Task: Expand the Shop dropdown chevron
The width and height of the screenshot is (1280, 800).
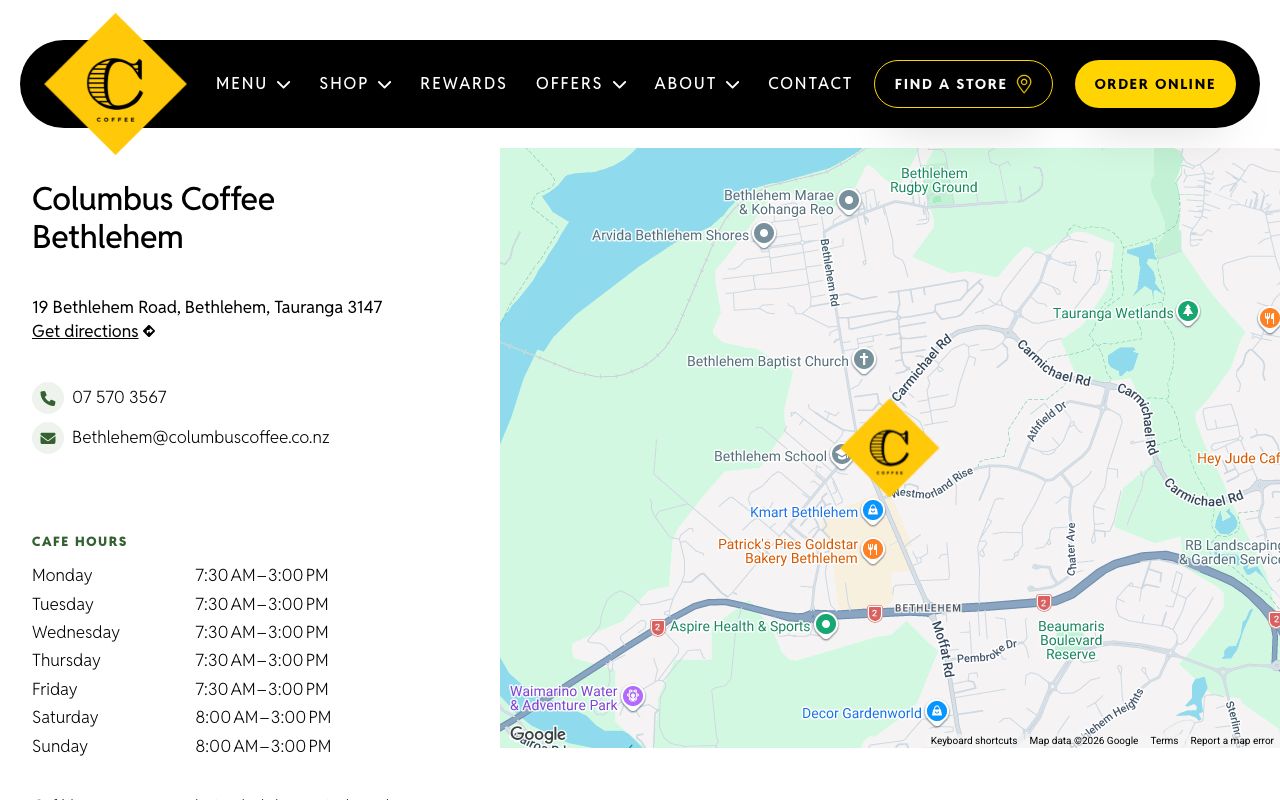Action: (x=385, y=85)
